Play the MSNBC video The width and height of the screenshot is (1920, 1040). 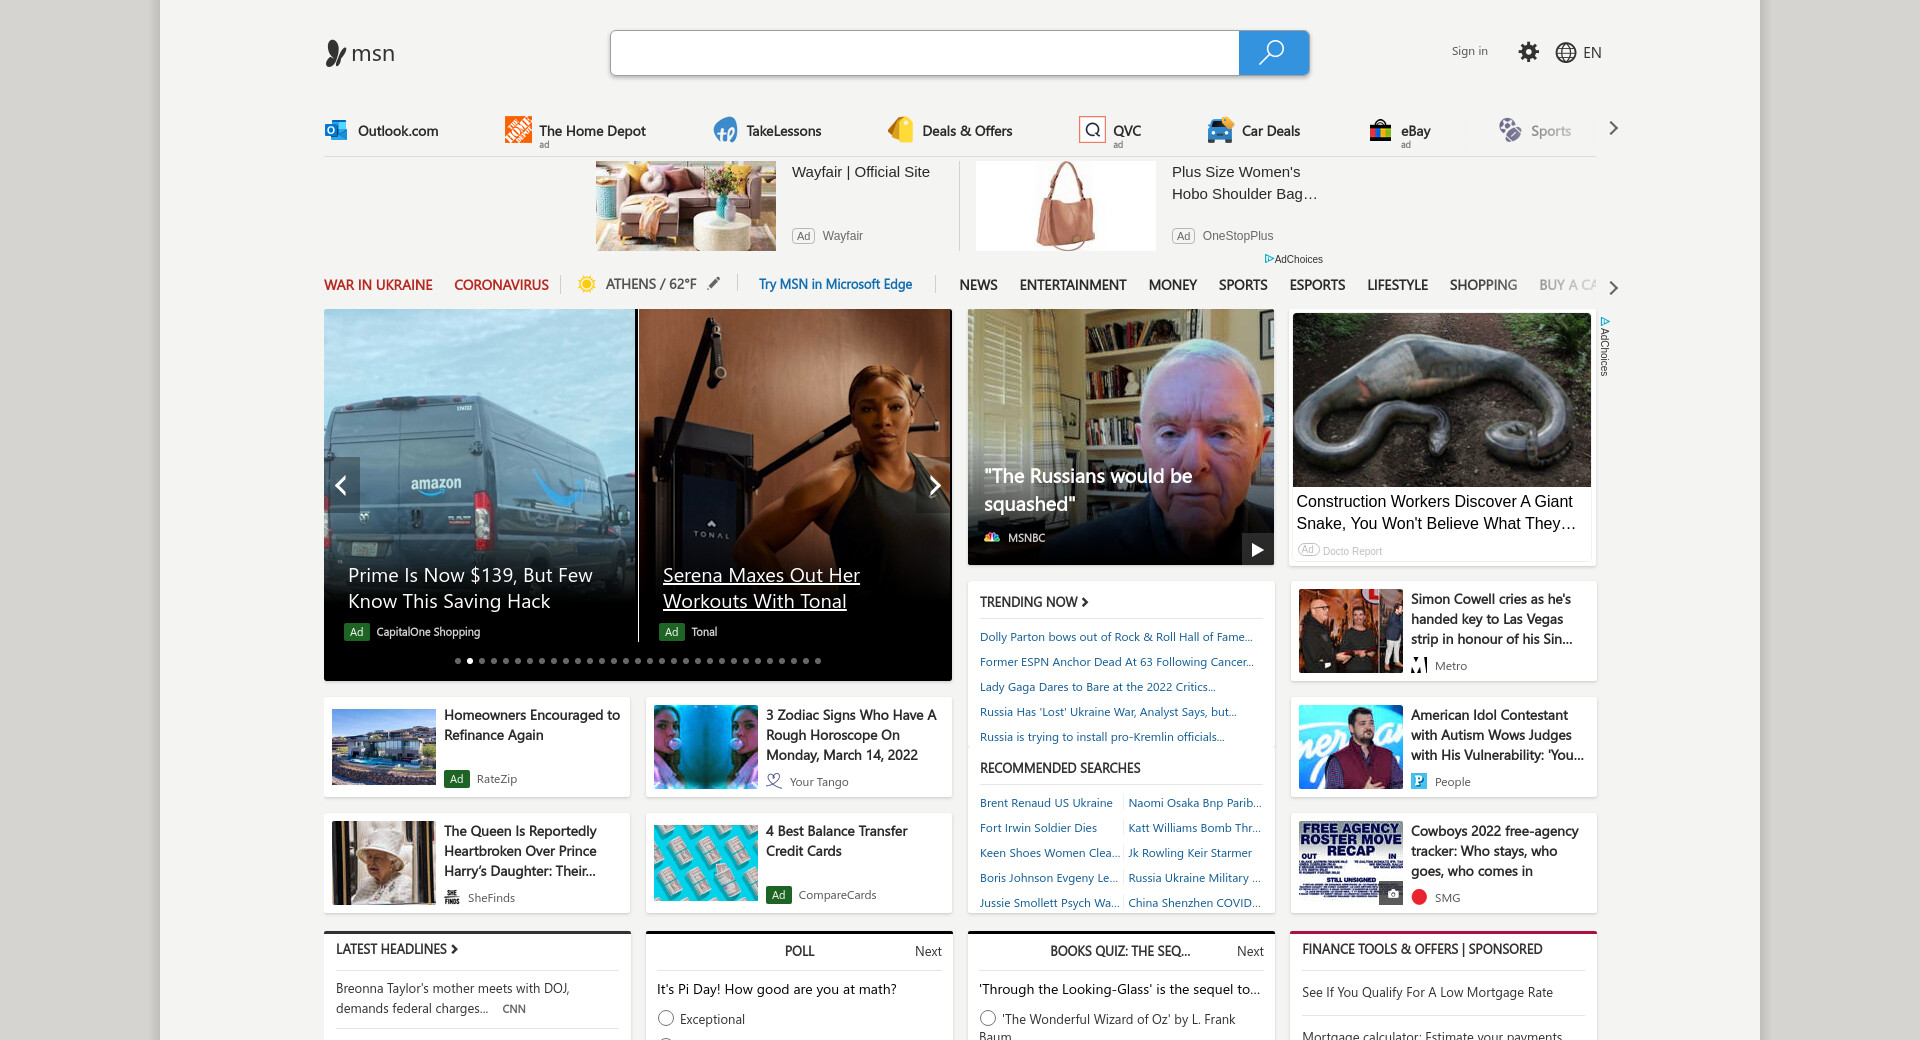[1257, 549]
